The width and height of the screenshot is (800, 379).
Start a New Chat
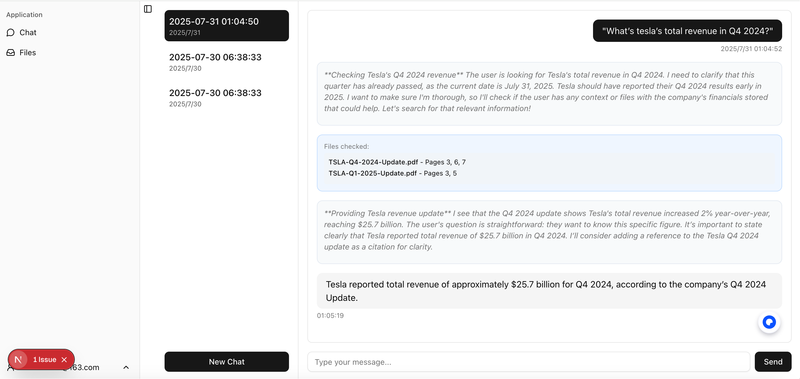tap(227, 362)
